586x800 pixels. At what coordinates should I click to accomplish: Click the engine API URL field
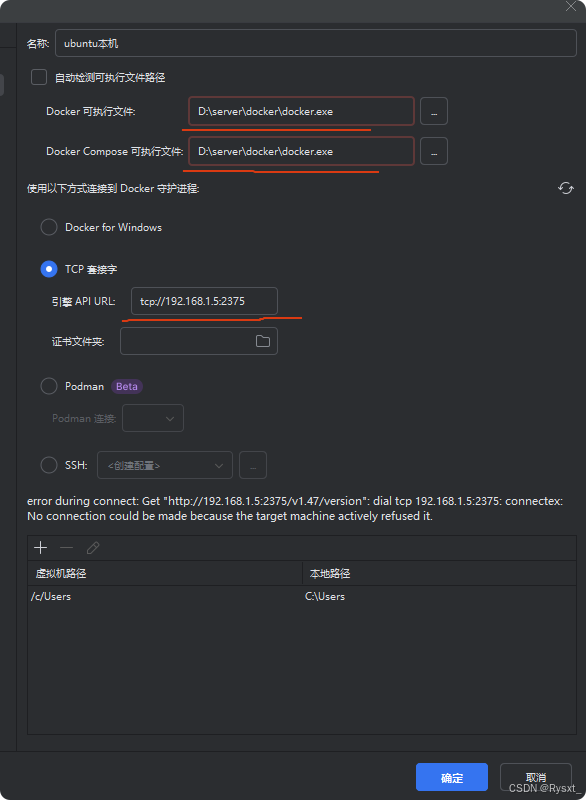click(x=205, y=301)
